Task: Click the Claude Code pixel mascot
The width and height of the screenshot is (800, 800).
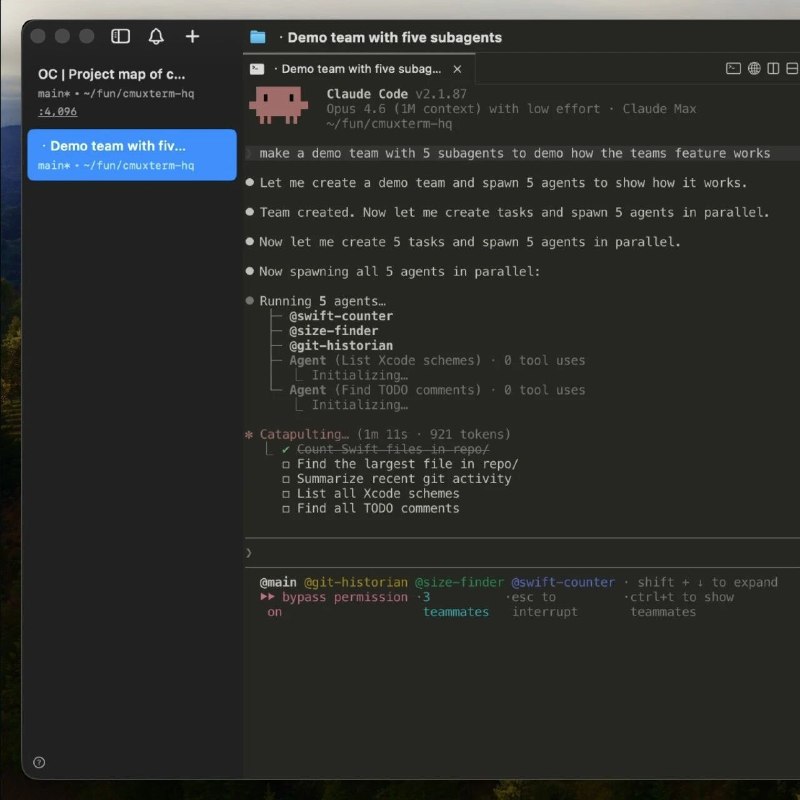Action: click(x=278, y=105)
